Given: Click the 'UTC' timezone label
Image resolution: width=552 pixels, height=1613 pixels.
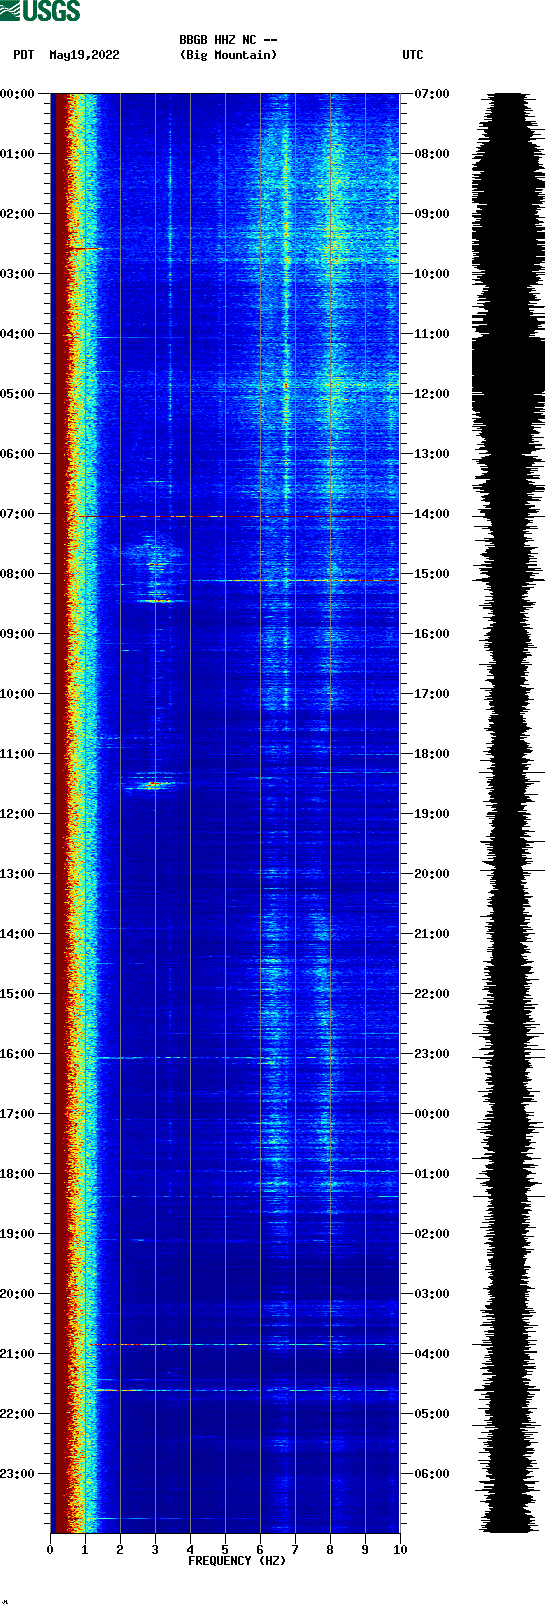Looking at the screenshot, I should [413, 55].
